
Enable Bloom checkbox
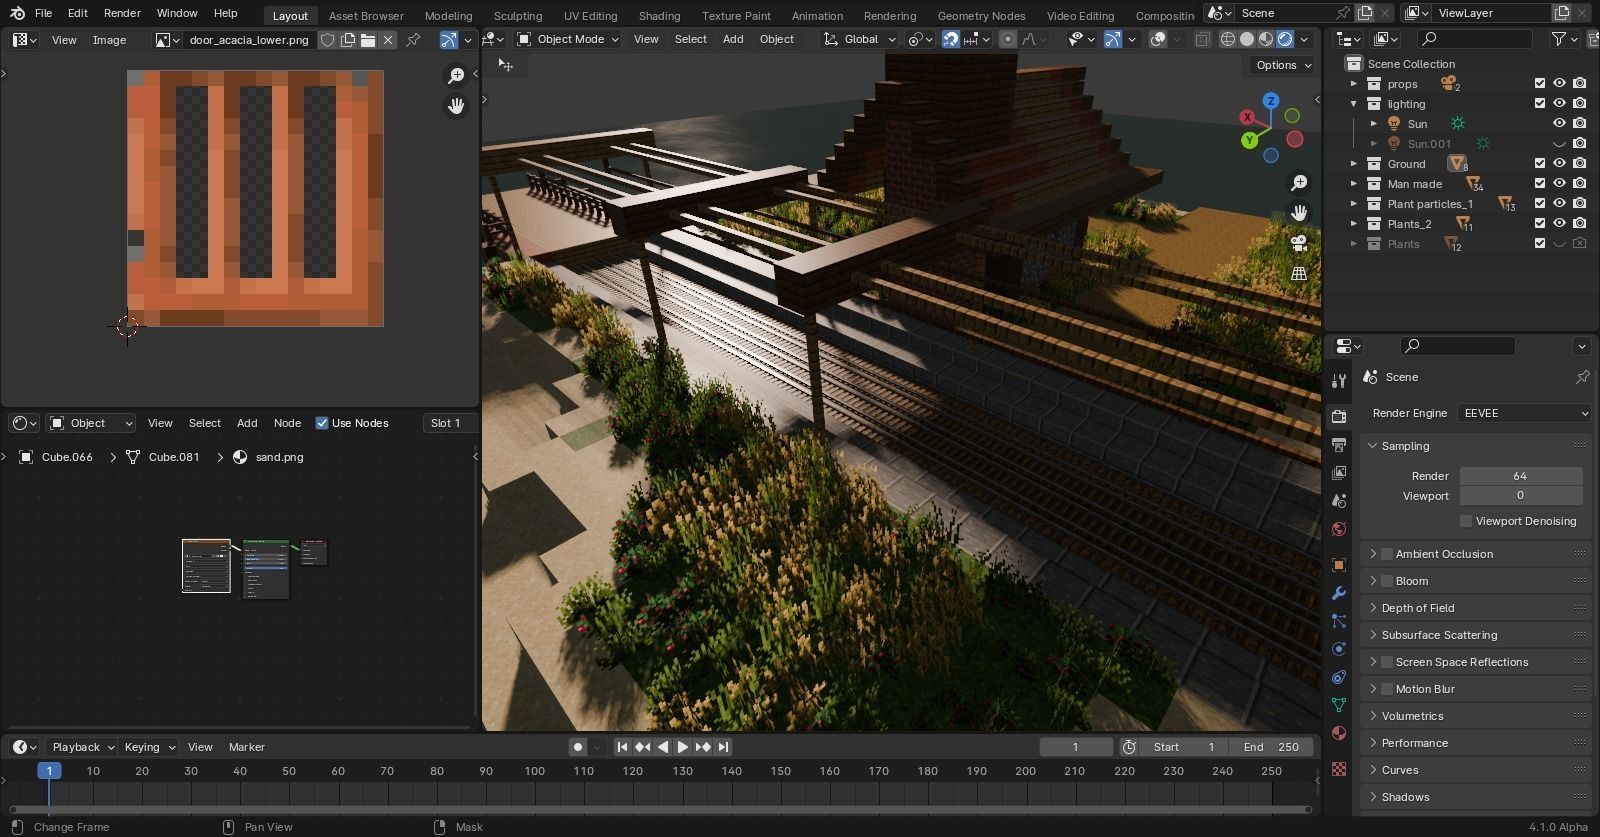point(1387,581)
